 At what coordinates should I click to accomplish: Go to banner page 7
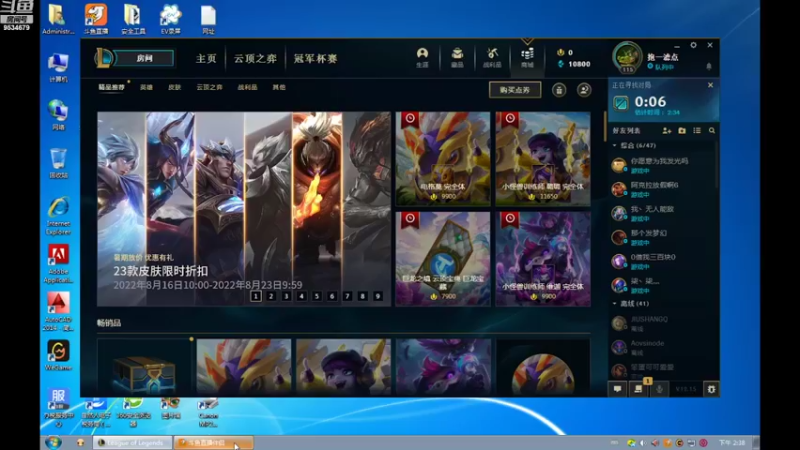tap(347, 296)
